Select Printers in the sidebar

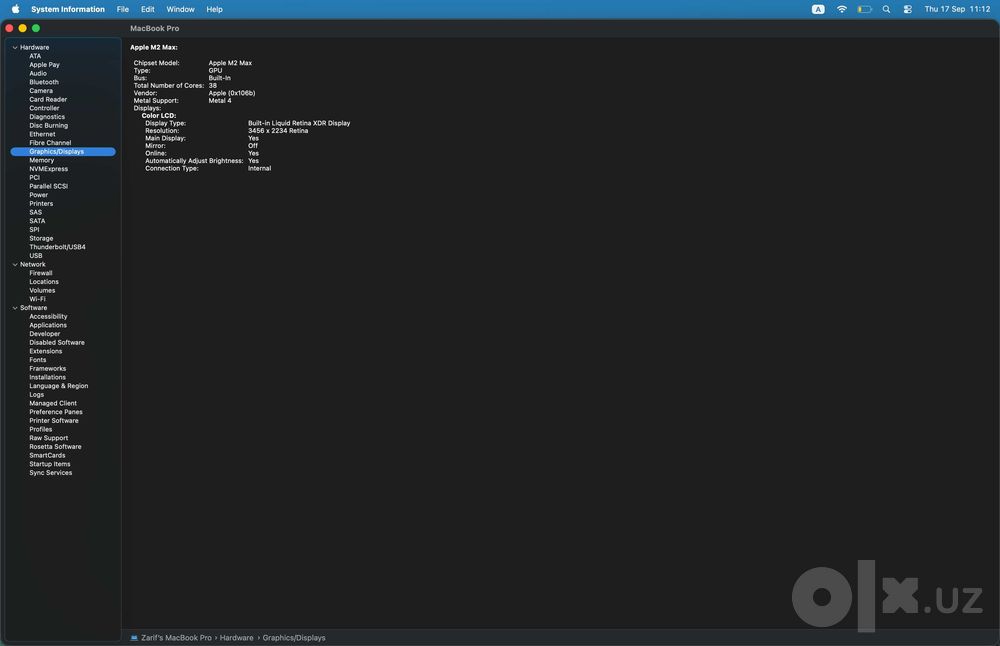(x=41, y=203)
